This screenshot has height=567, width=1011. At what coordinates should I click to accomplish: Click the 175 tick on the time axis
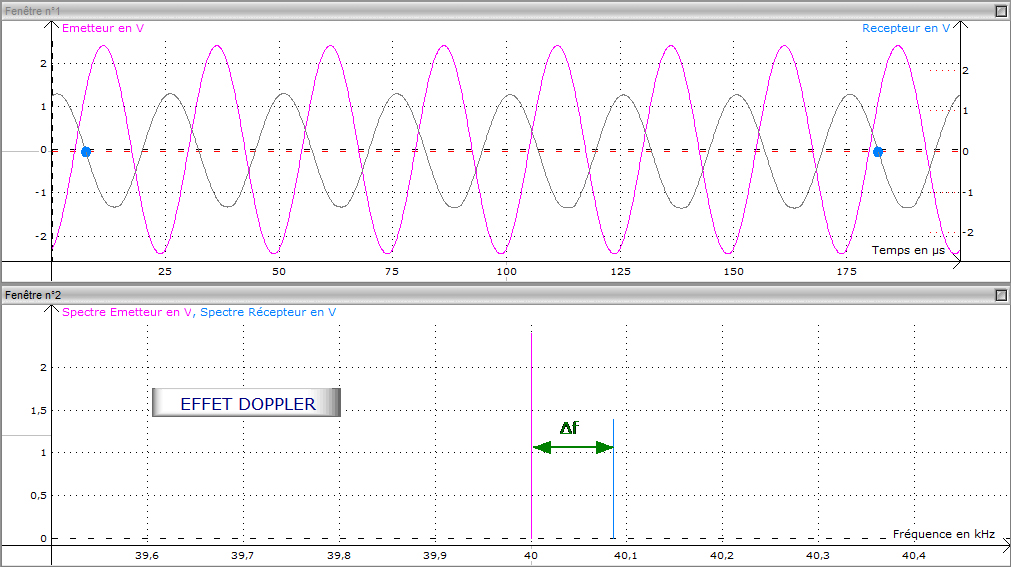(847, 272)
